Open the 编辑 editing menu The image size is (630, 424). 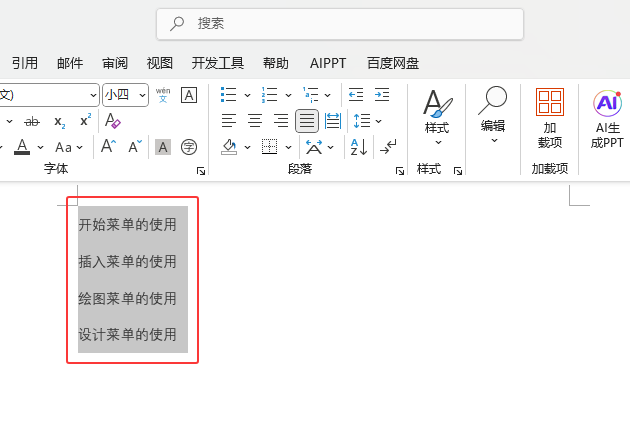[x=493, y=116]
